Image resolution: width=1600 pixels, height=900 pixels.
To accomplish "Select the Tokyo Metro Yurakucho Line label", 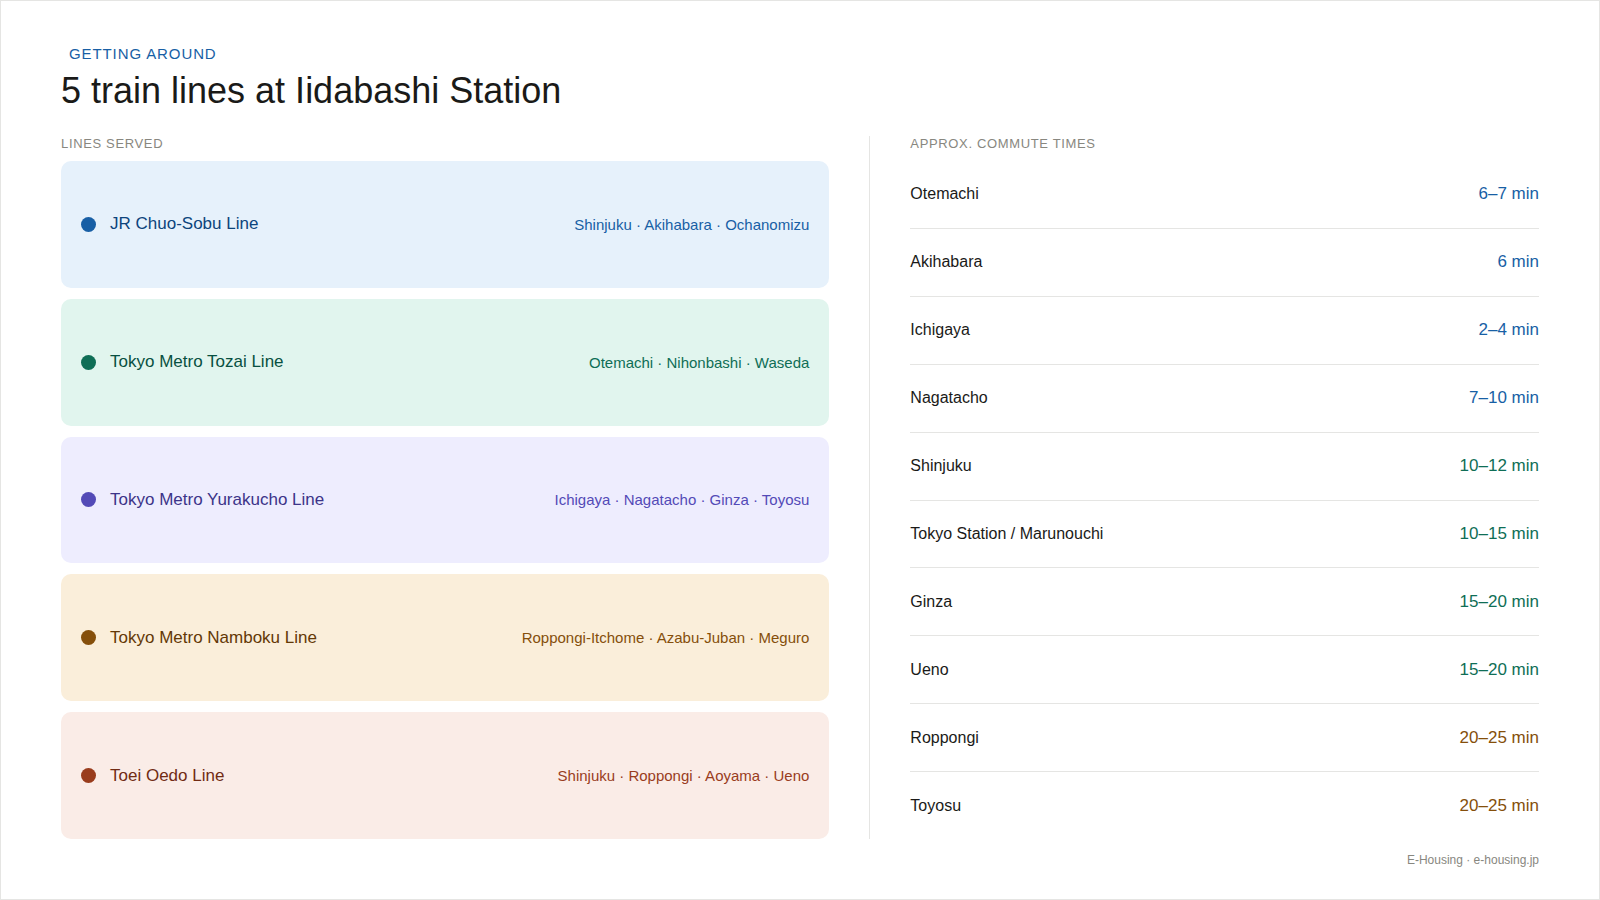I will click(x=217, y=499).
